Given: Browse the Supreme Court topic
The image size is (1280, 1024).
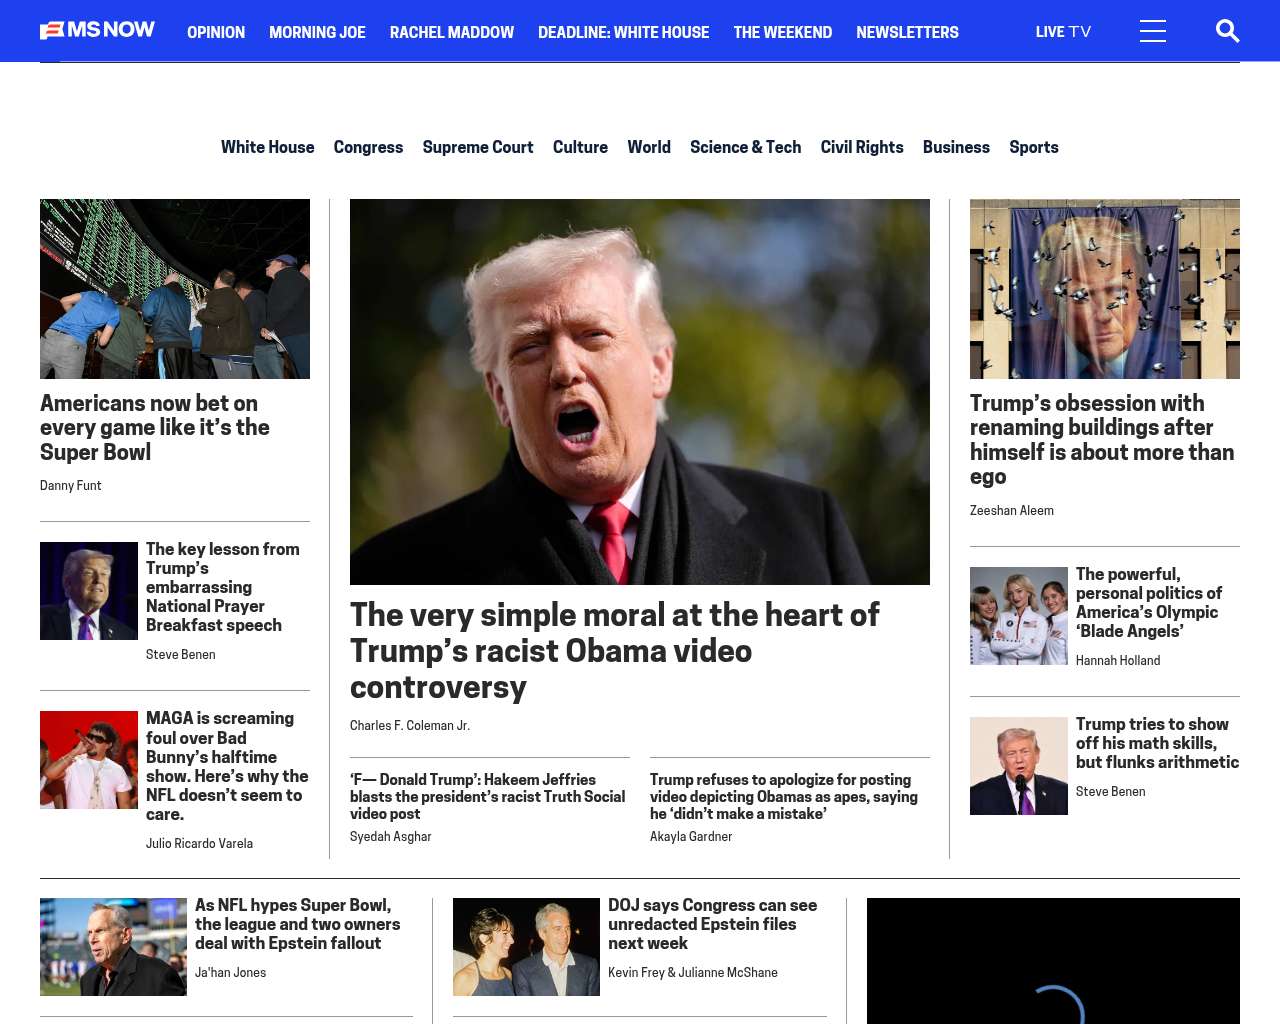Looking at the screenshot, I should [x=478, y=147].
